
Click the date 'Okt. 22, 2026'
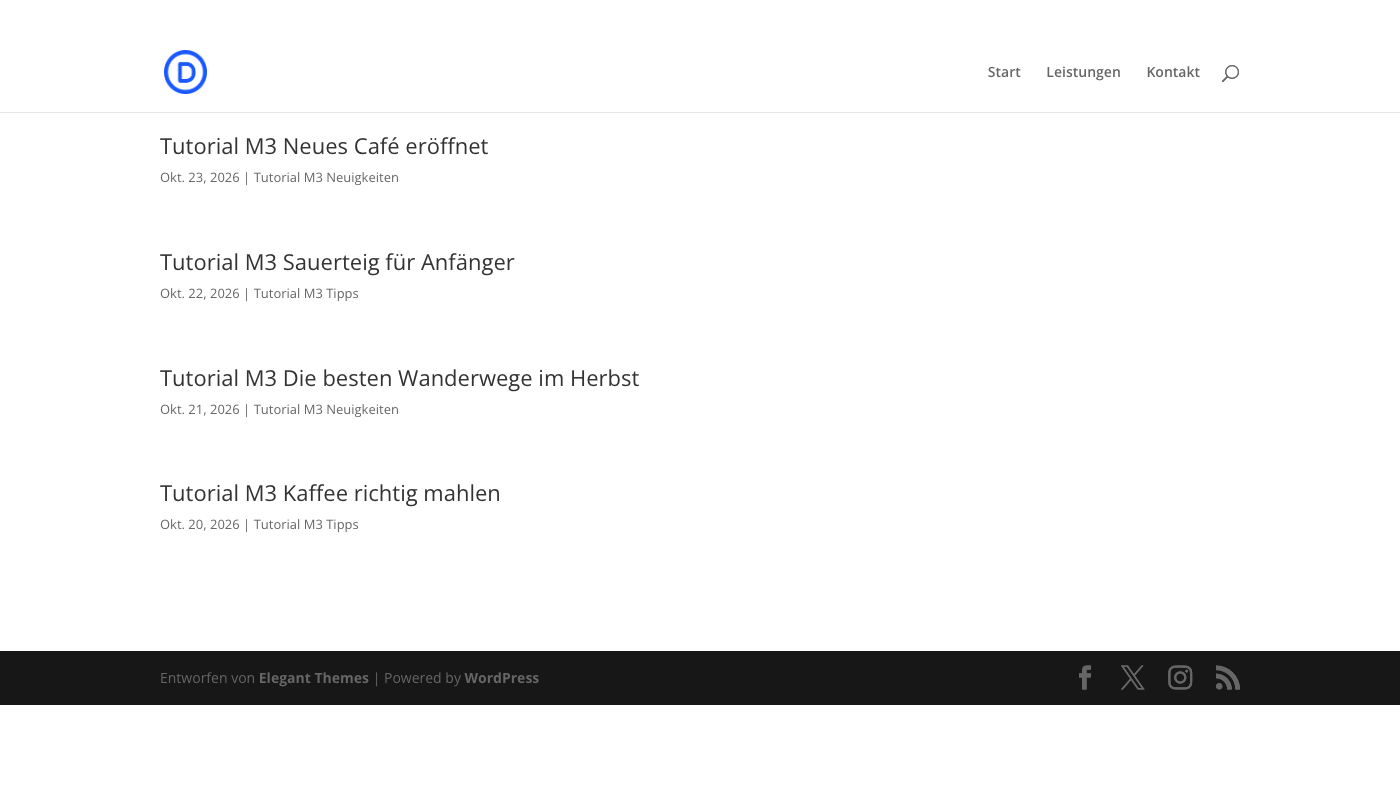point(200,293)
